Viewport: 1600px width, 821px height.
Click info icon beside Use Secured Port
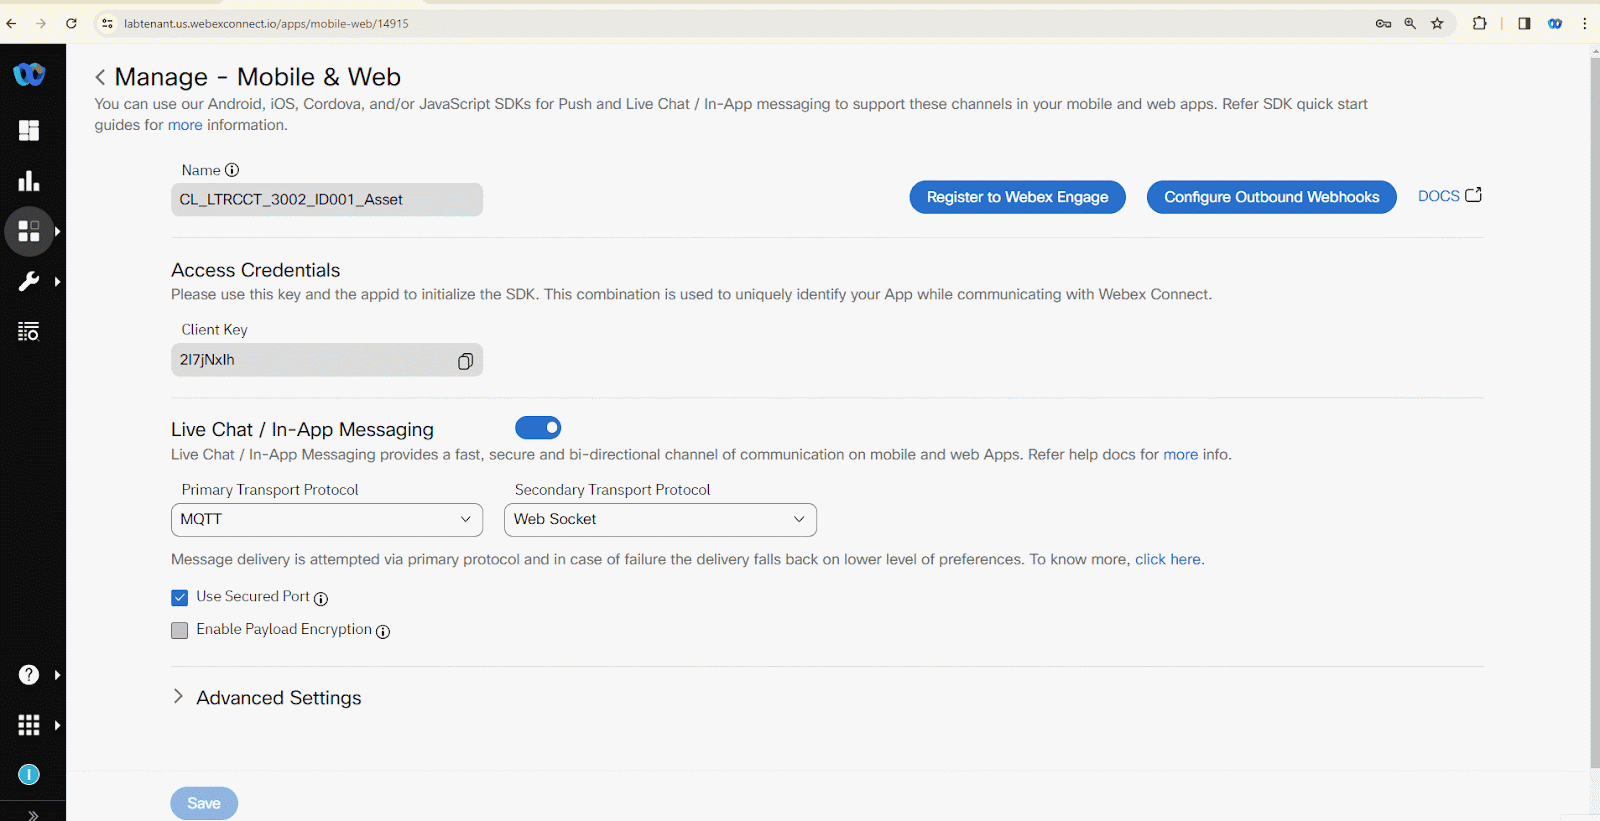tap(321, 599)
